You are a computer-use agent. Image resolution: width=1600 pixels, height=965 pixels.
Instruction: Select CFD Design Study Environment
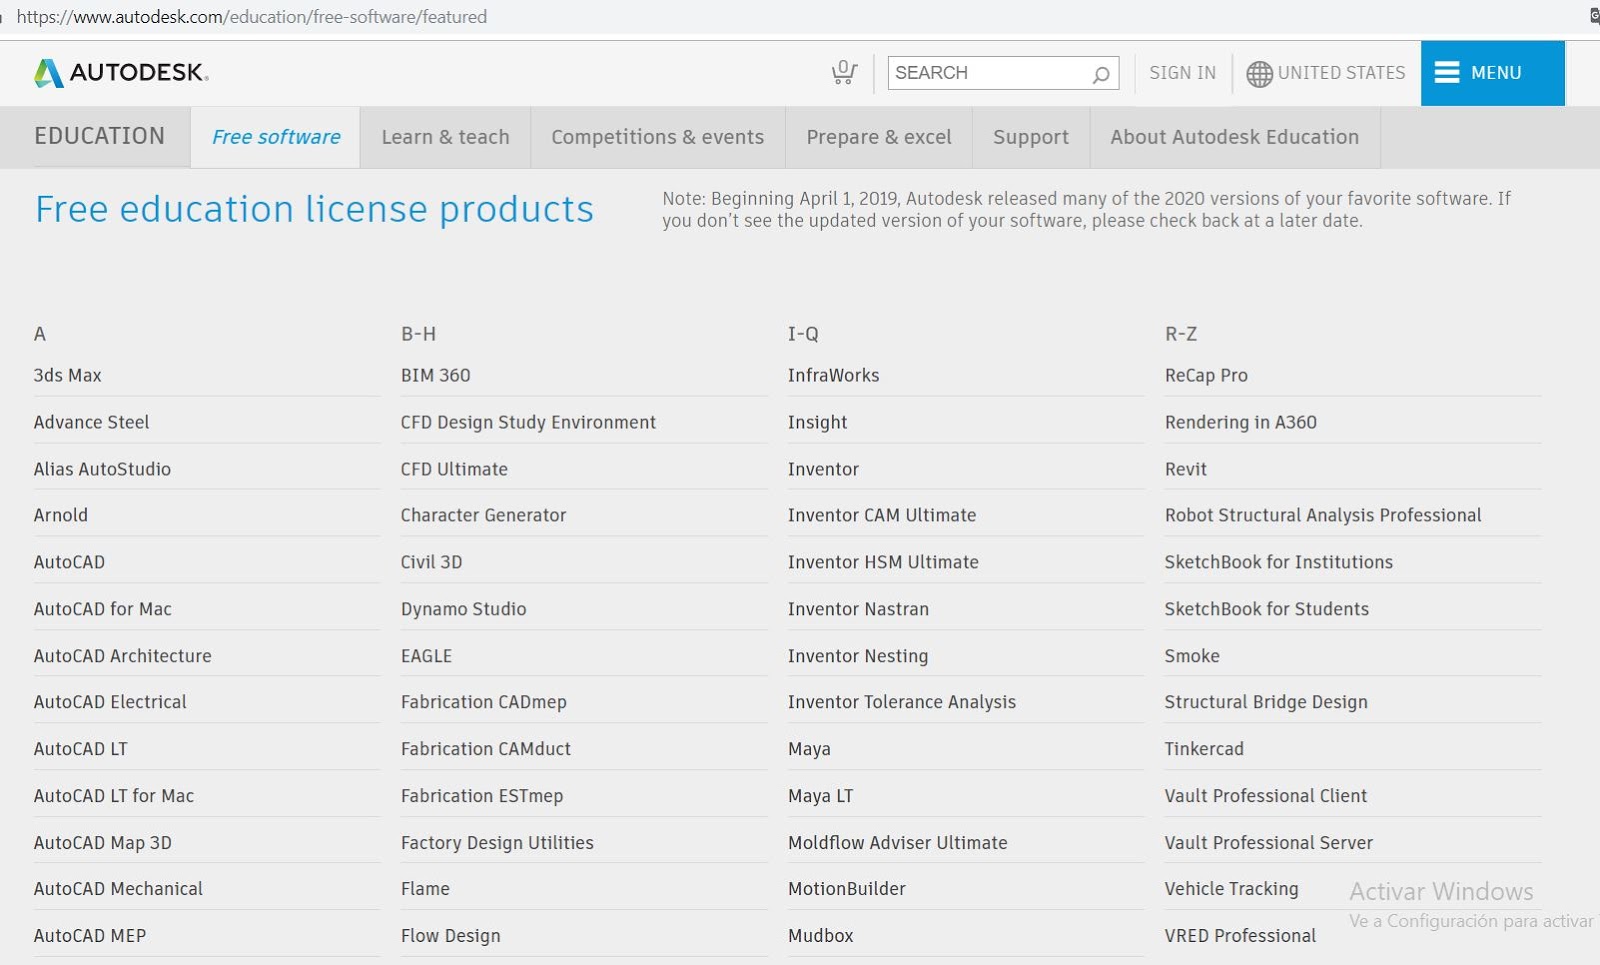point(528,422)
